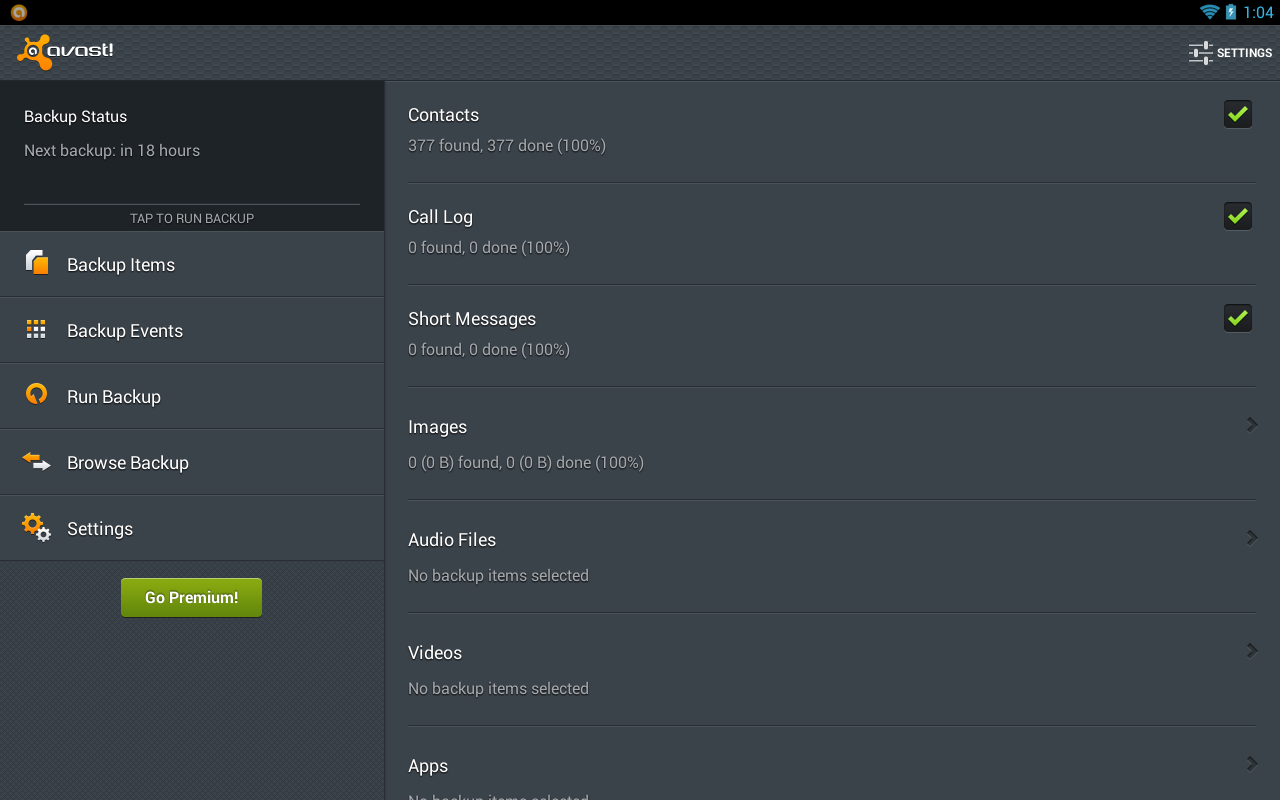
Task: Disable the Short Messages checkbox
Action: (1238, 318)
